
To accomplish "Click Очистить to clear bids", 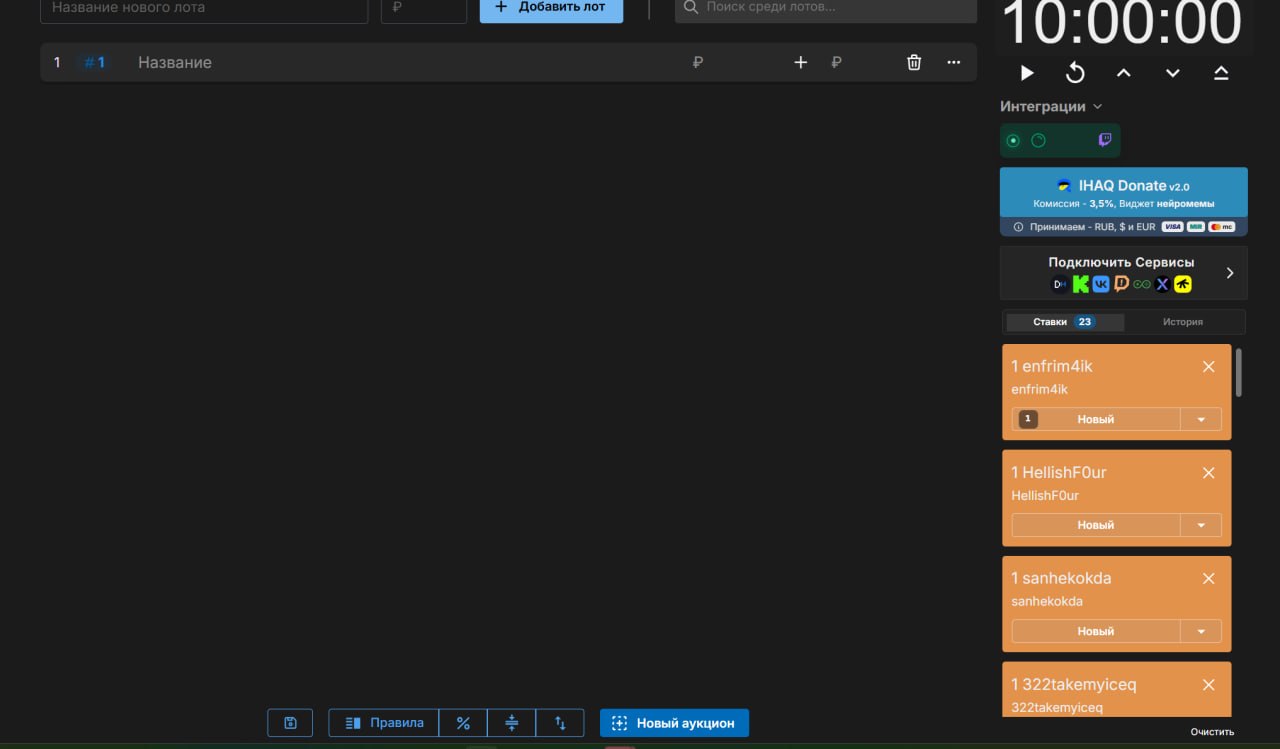I will [x=1212, y=732].
